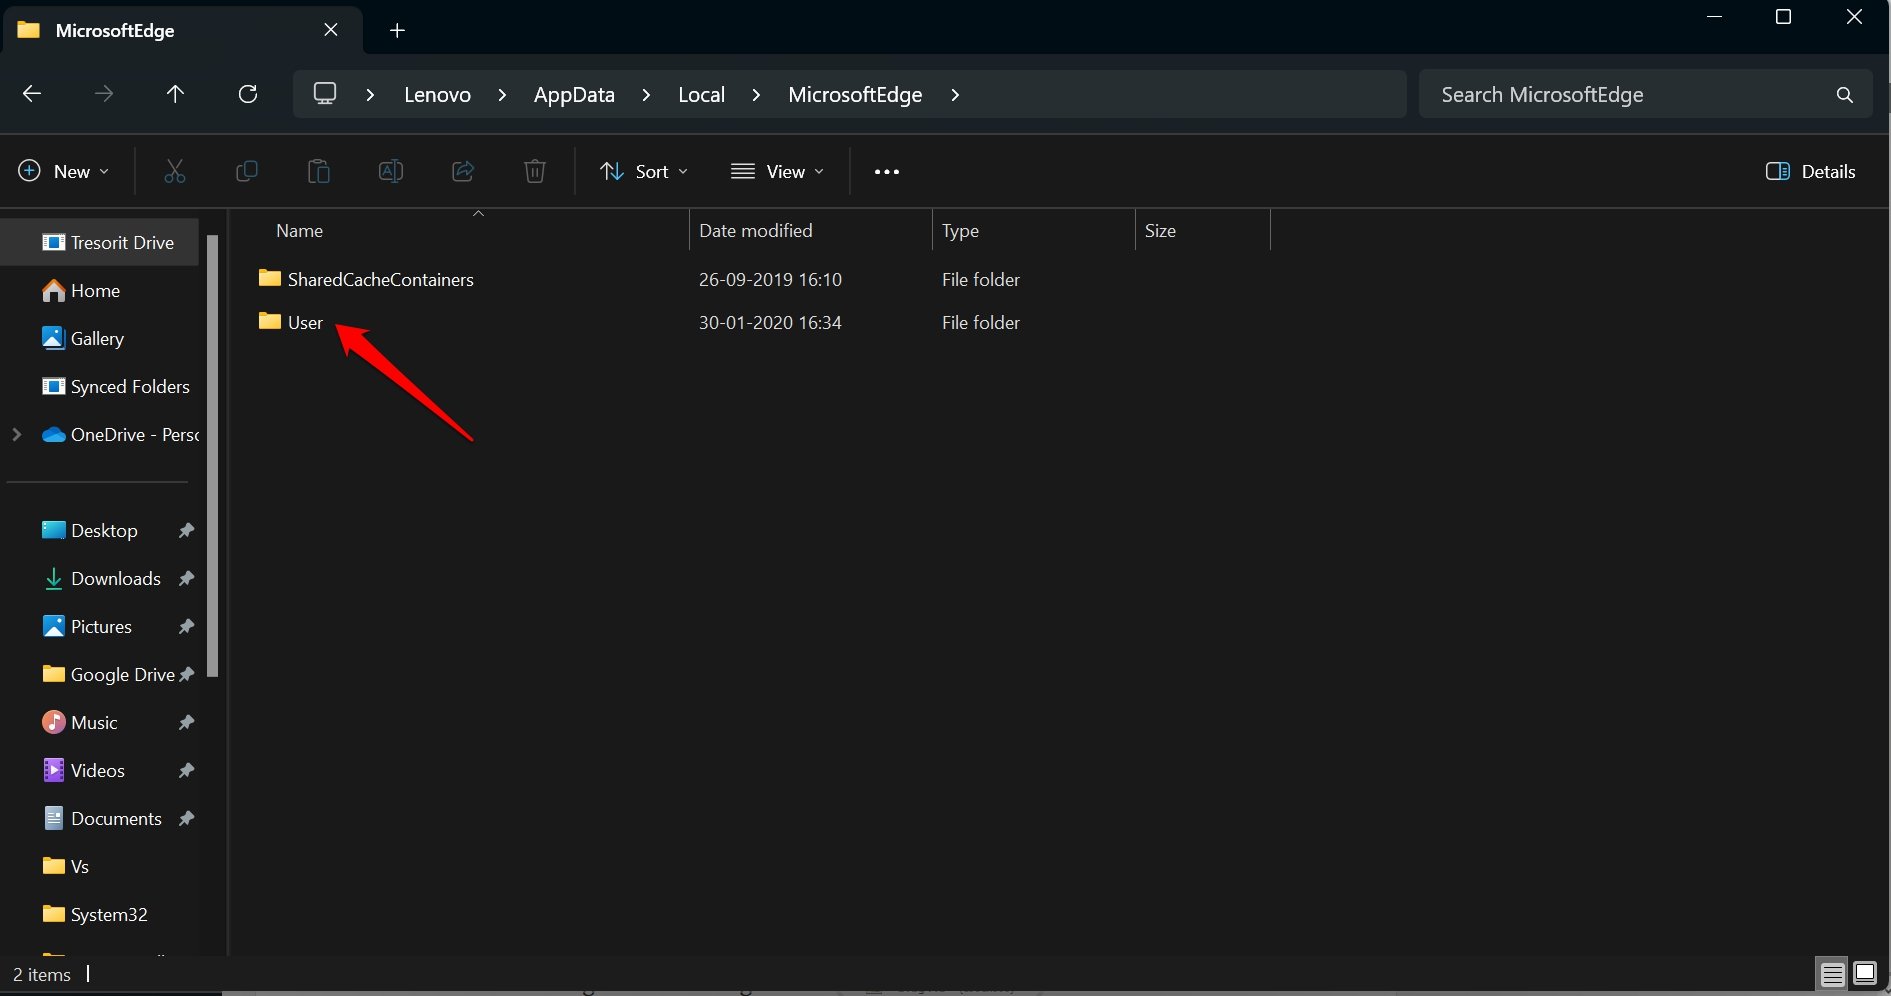Click the pin icon beside Music
1891x996 pixels.
pos(186,723)
